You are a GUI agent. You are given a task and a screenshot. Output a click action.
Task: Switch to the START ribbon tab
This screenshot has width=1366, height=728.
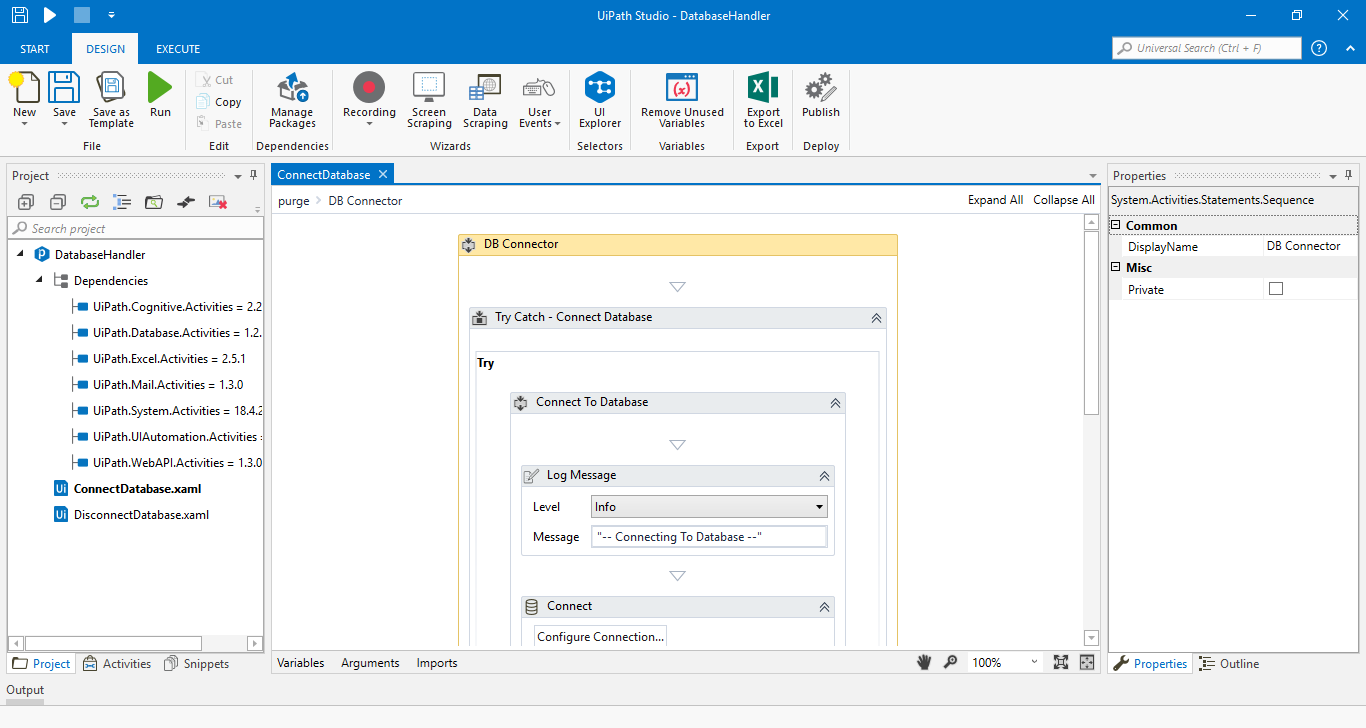tap(35, 49)
